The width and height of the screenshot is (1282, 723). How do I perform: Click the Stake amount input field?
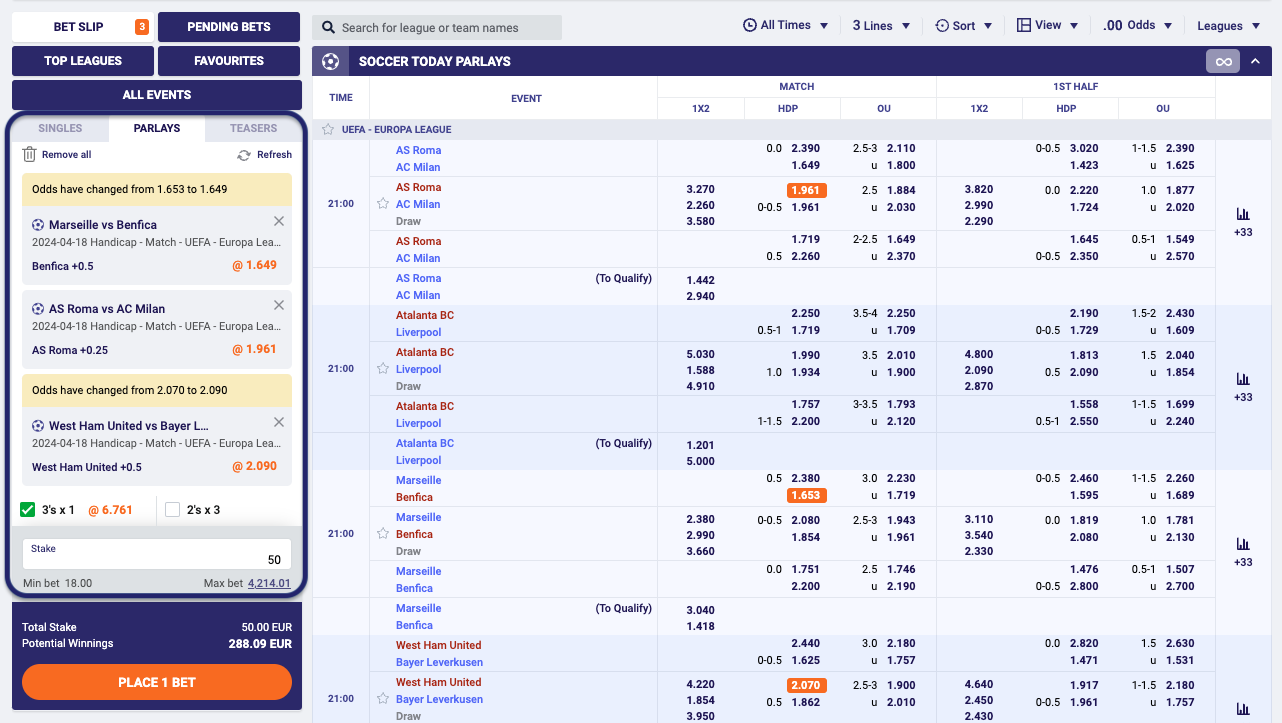[x=156, y=555]
